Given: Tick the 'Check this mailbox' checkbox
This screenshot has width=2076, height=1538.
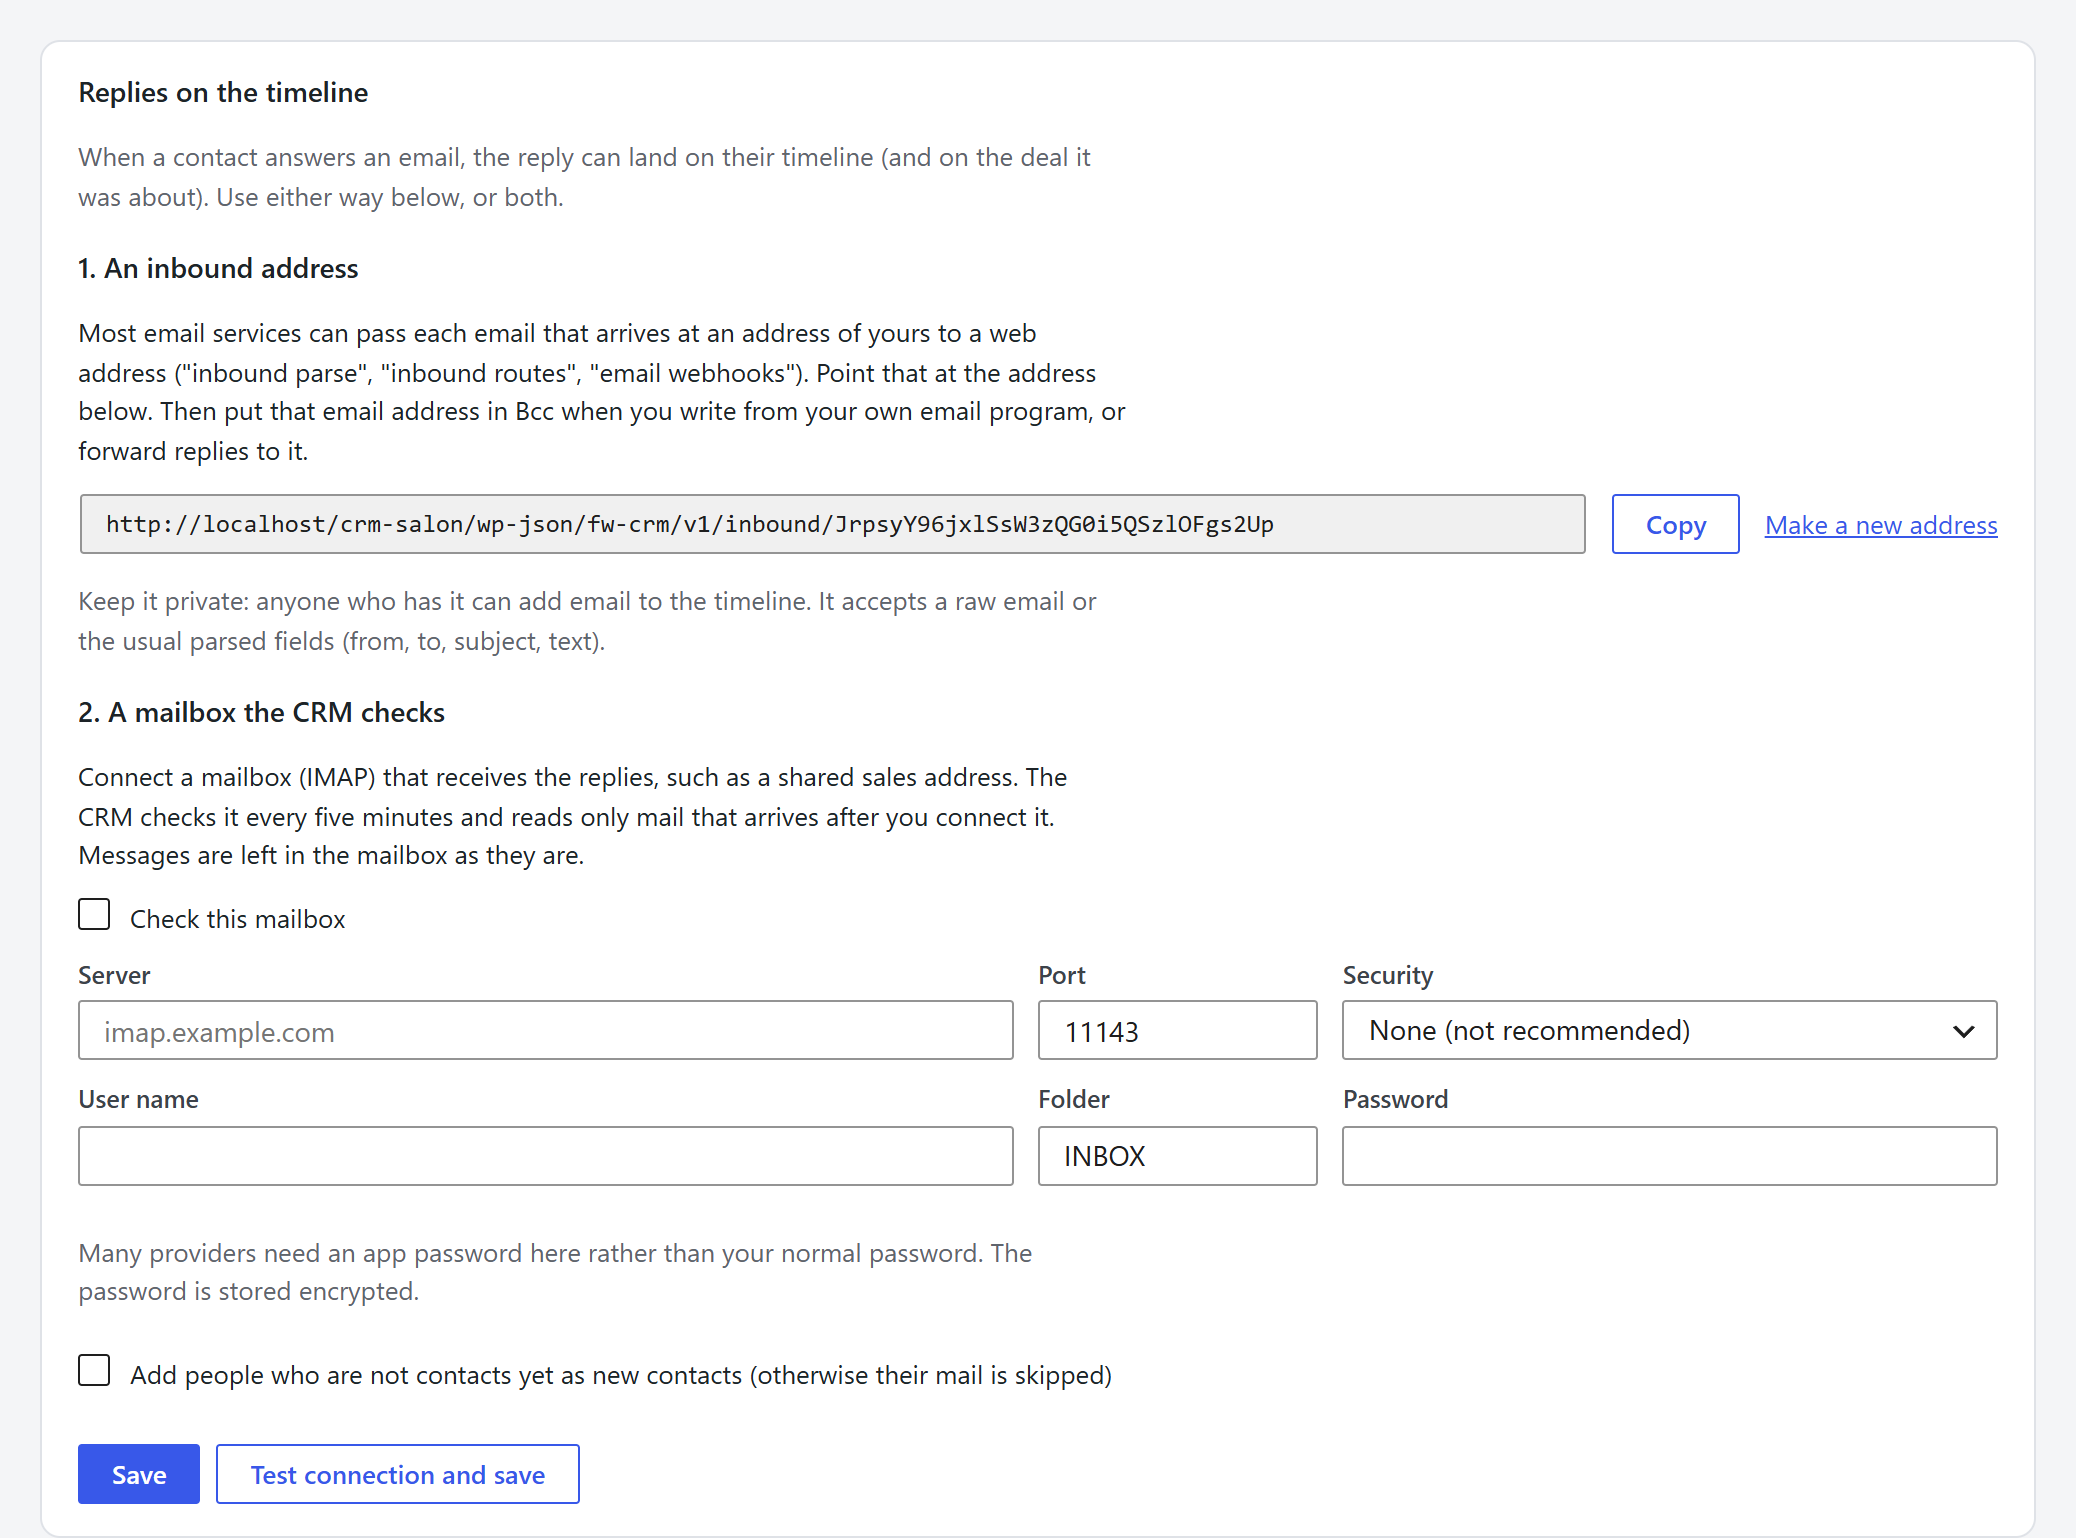Looking at the screenshot, I should 94,915.
